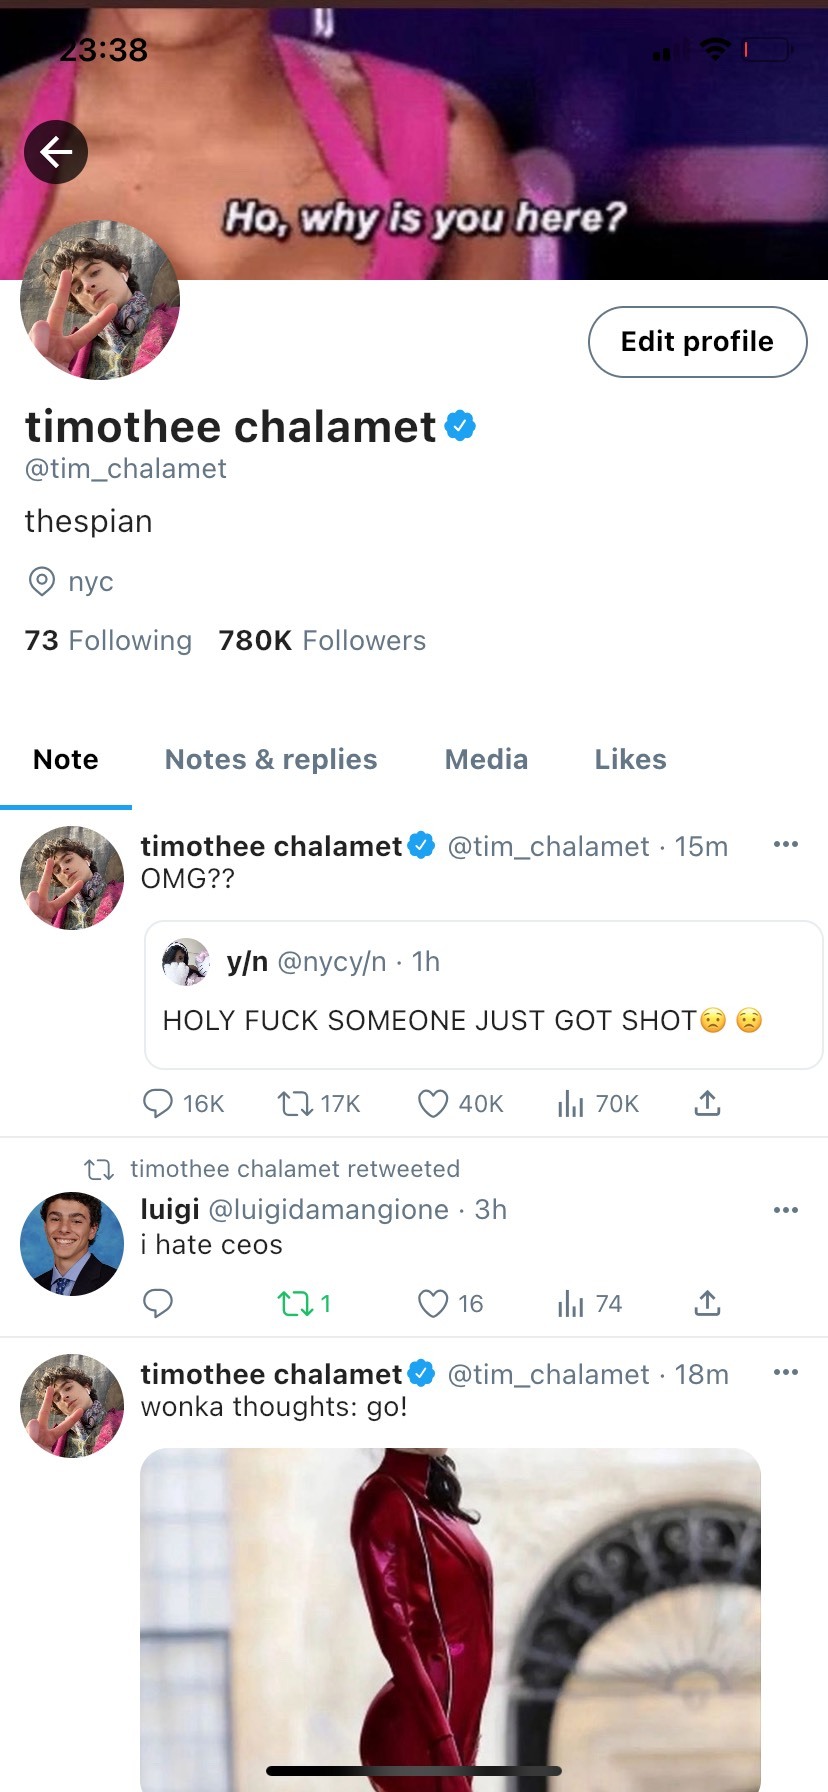The image size is (828, 1792).
Task: Switch to the Notes & replies tab
Action: [x=271, y=760]
